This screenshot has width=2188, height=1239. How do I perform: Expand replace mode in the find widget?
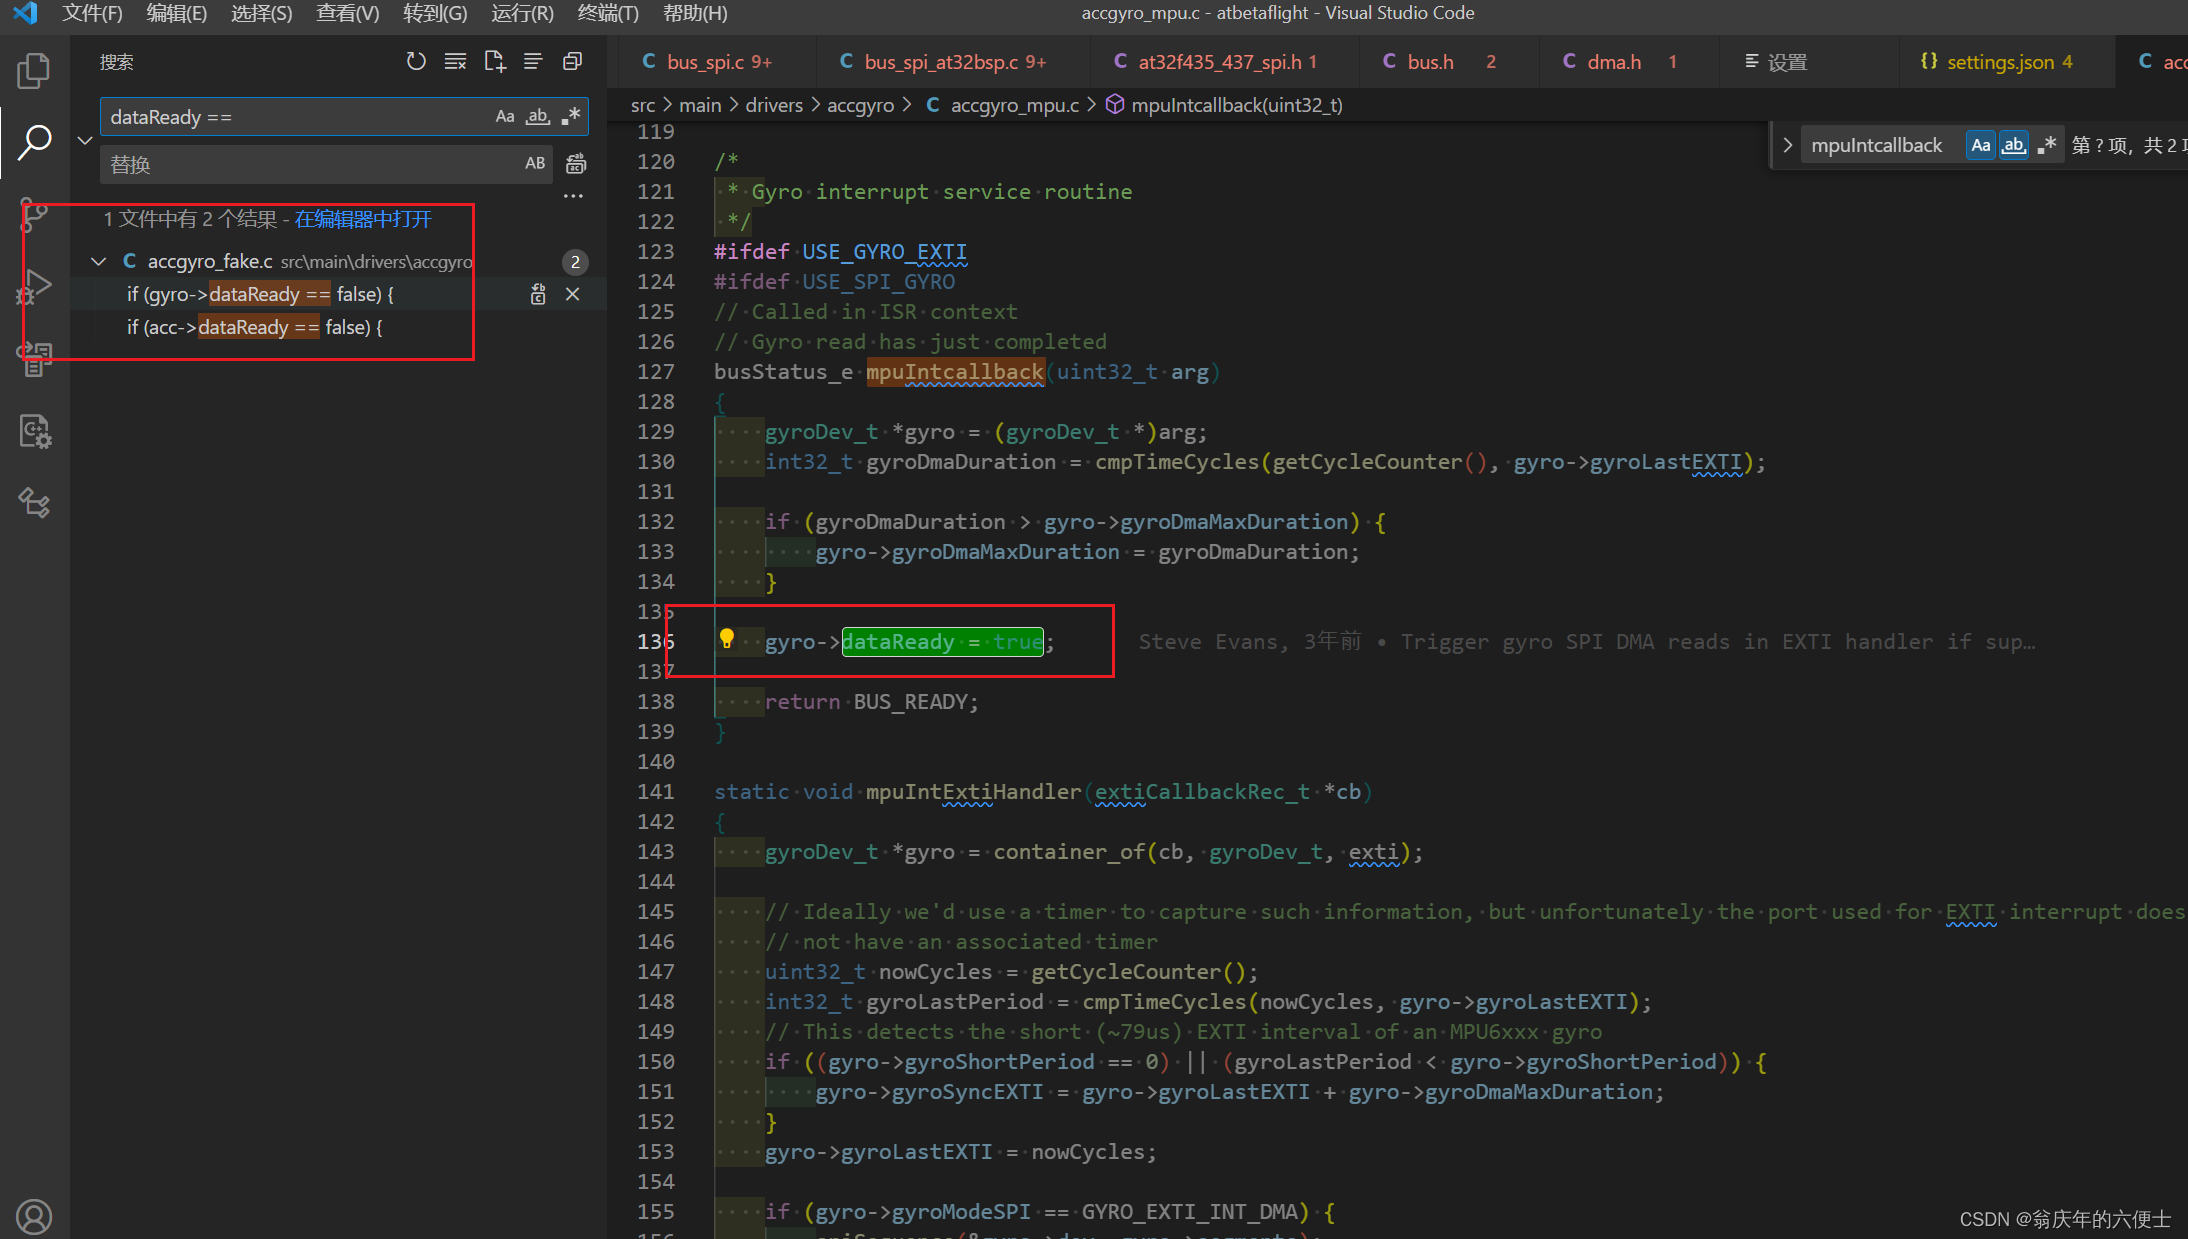click(x=1787, y=145)
